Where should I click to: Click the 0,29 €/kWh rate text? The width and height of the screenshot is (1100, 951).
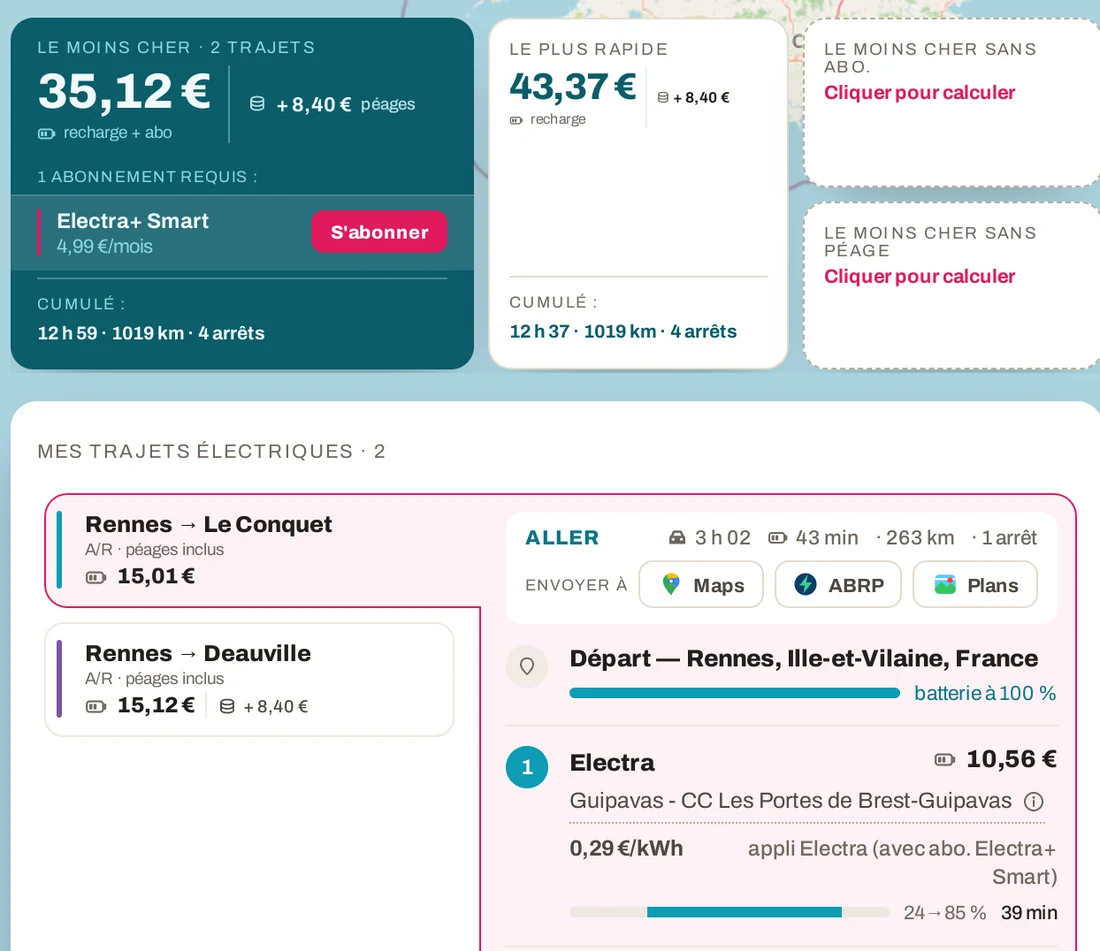coord(626,849)
